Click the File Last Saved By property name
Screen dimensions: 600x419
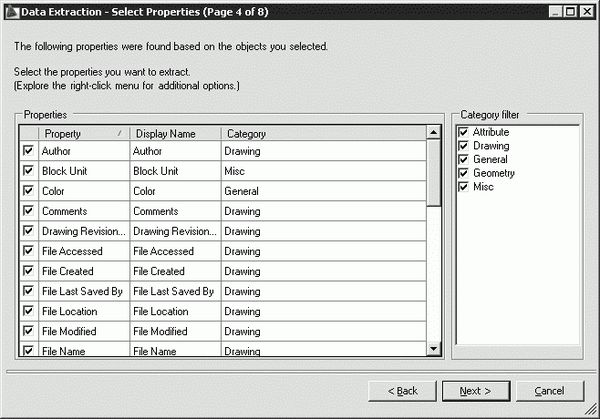tap(82, 291)
